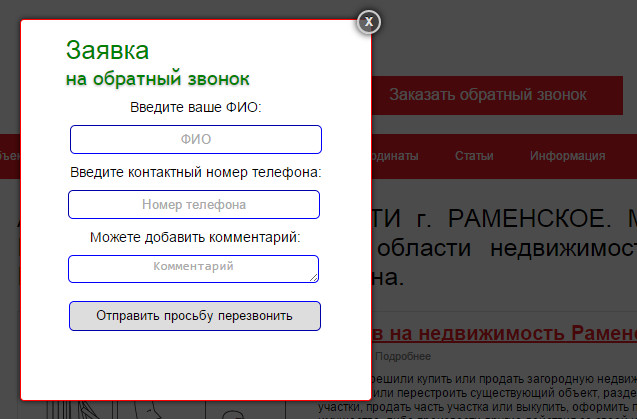The height and width of the screenshot is (419, 637).
Task: Click the comment box resize handle
Action: click(x=314, y=278)
